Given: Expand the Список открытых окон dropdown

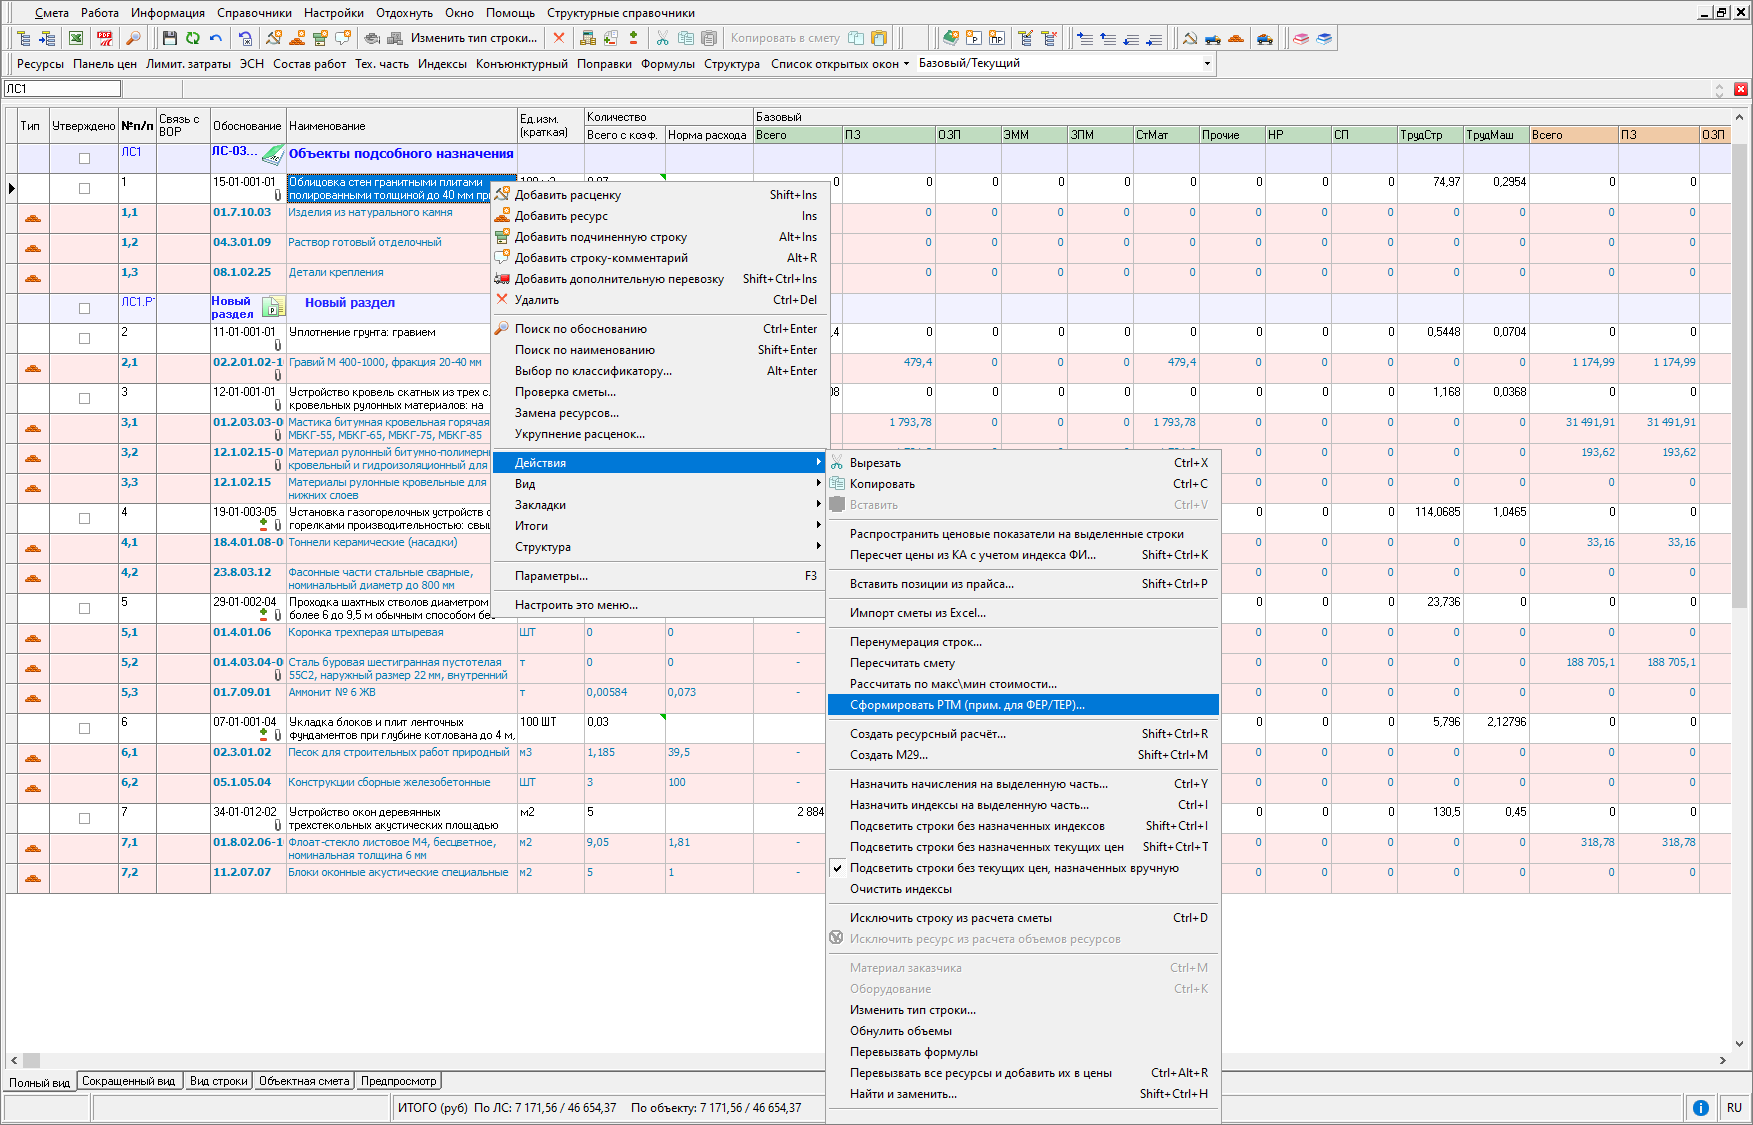Looking at the screenshot, I should tap(840, 64).
